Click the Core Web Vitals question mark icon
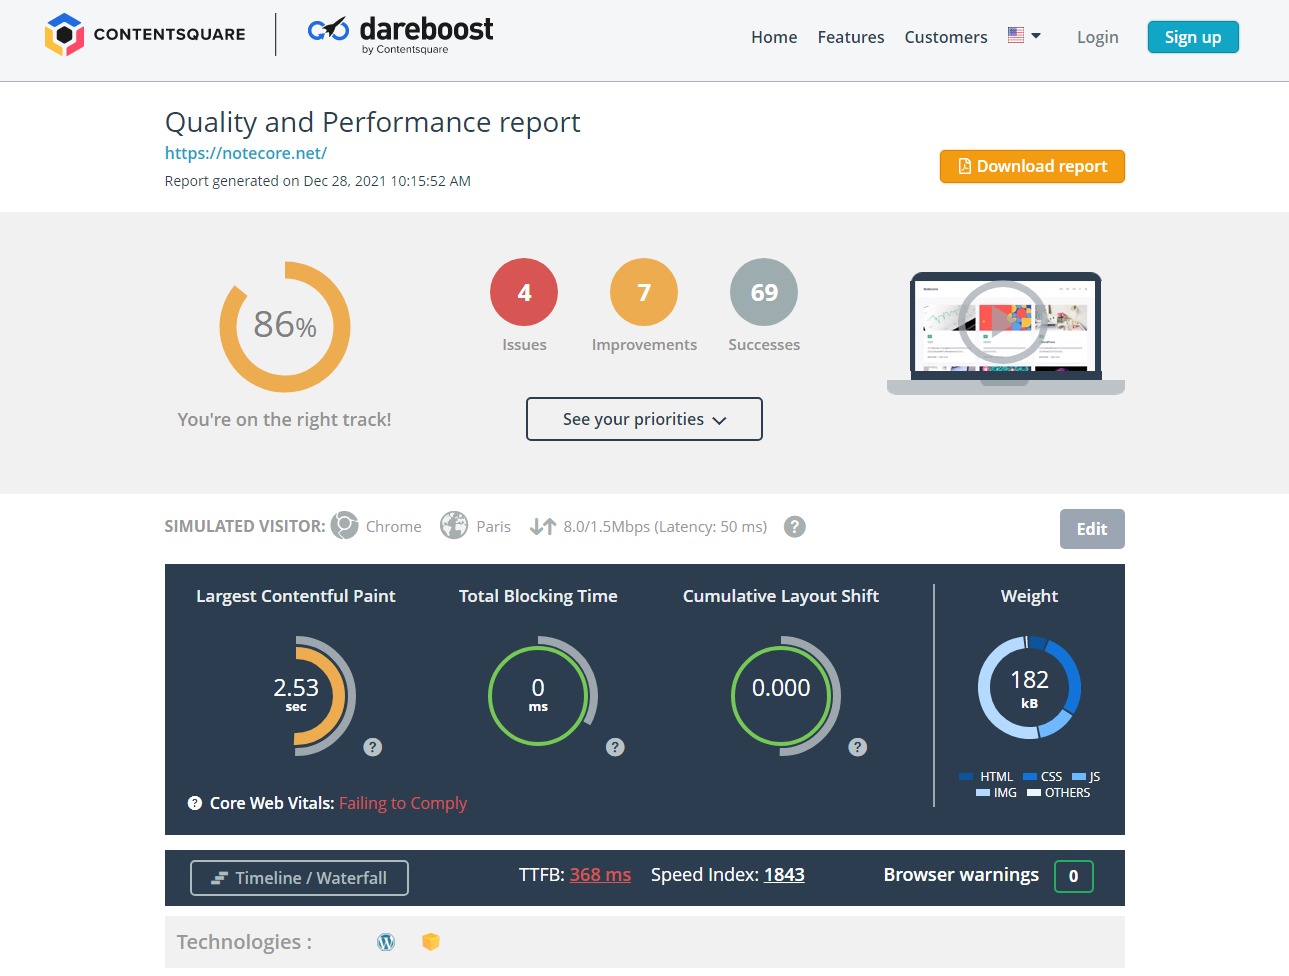 (x=195, y=803)
